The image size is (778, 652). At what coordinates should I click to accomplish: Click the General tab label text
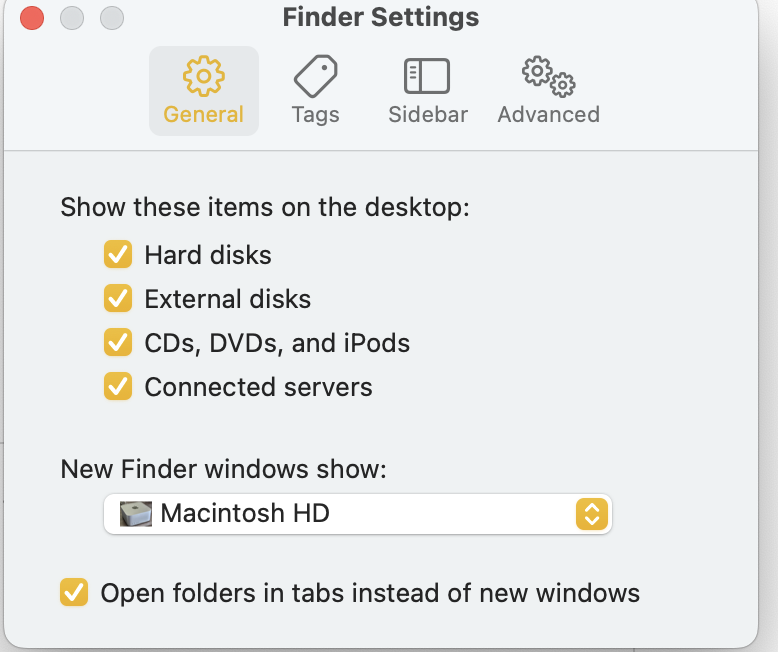click(204, 114)
